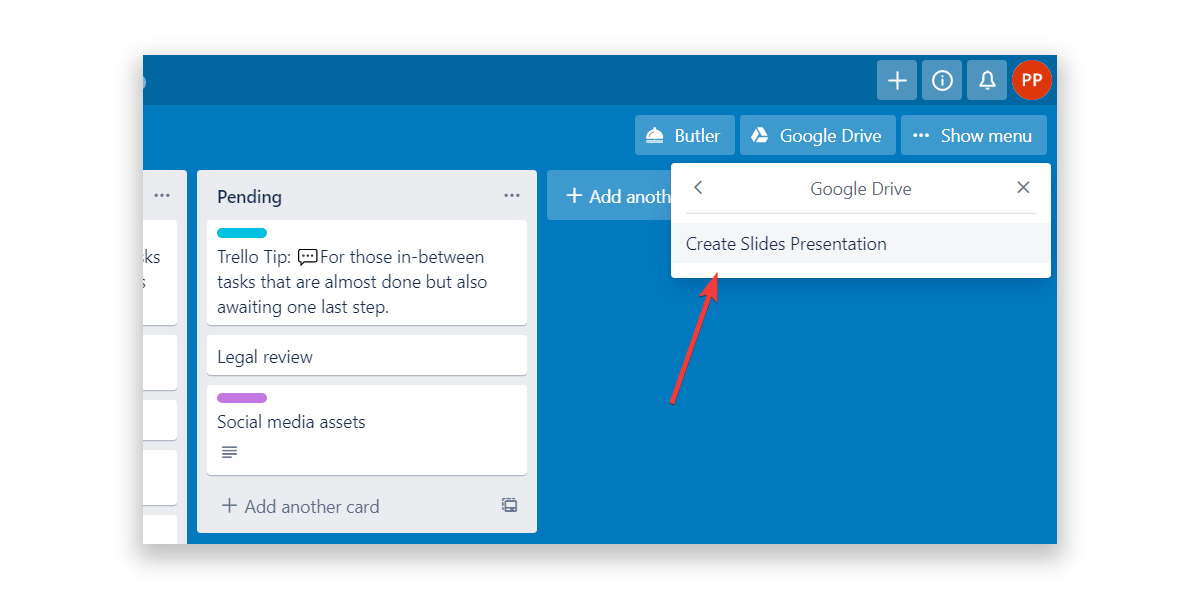
Task: Open the PP user avatar menu
Action: pos(1031,80)
